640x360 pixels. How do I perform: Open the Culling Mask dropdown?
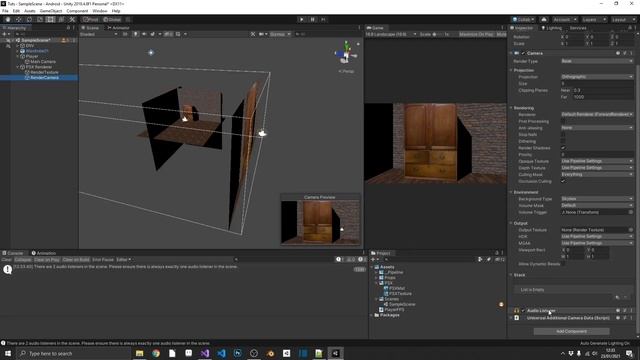tap(597, 174)
